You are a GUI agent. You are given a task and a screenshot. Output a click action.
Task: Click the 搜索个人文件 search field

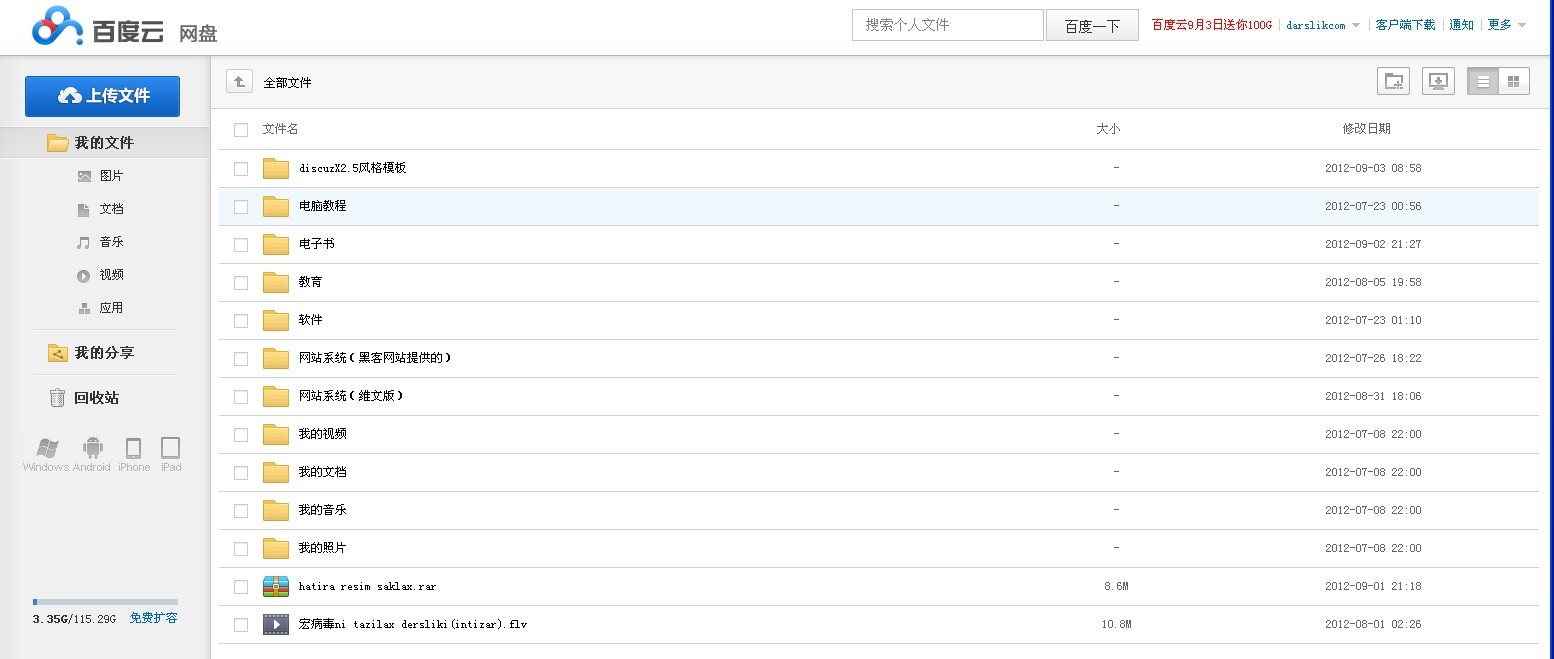(x=948, y=25)
